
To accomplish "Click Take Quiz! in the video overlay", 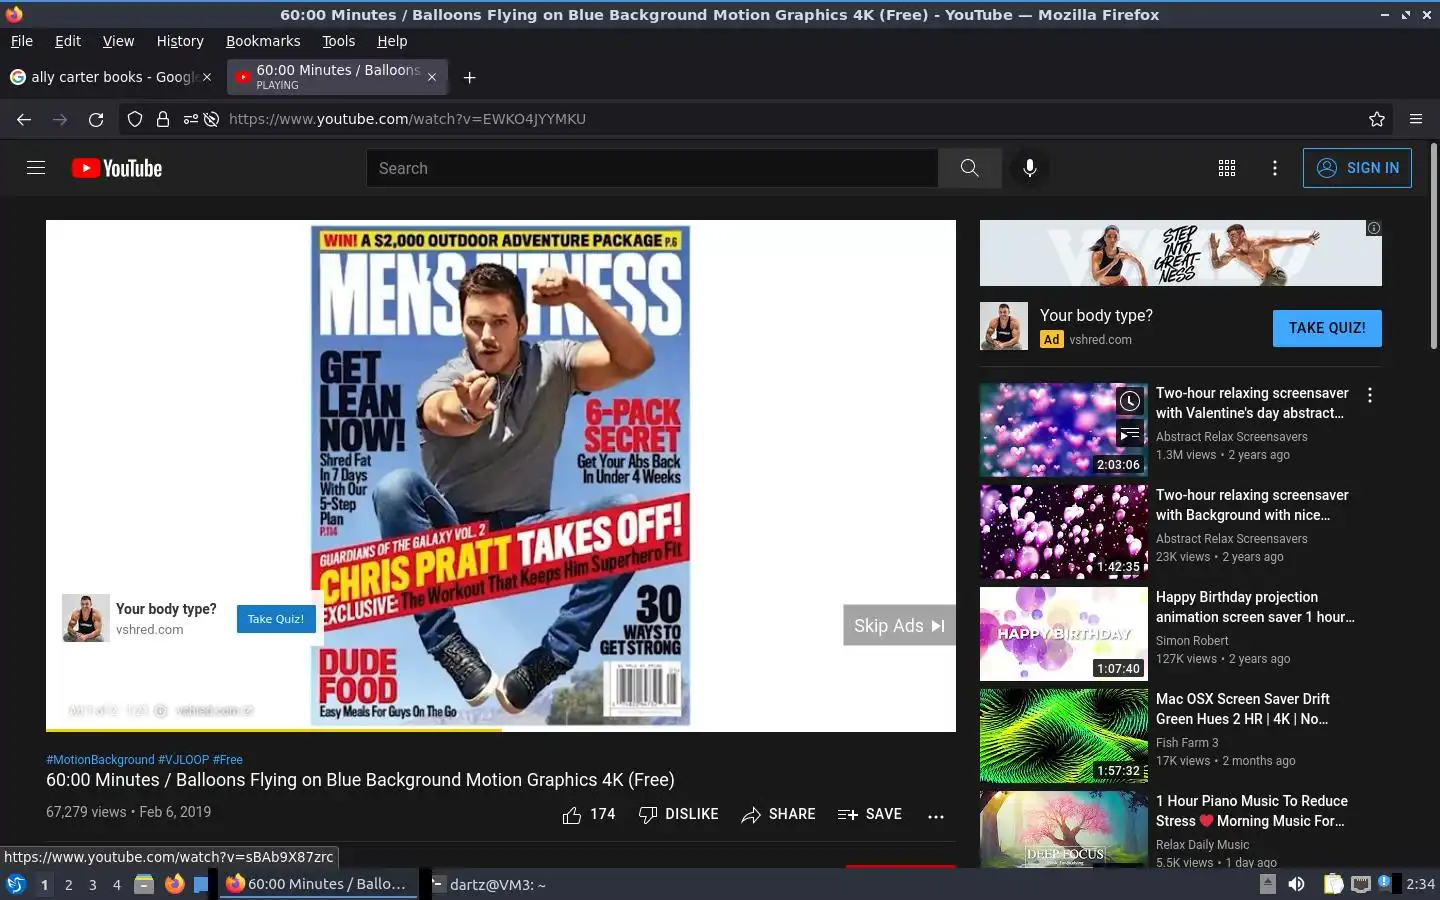I will tap(276, 619).
